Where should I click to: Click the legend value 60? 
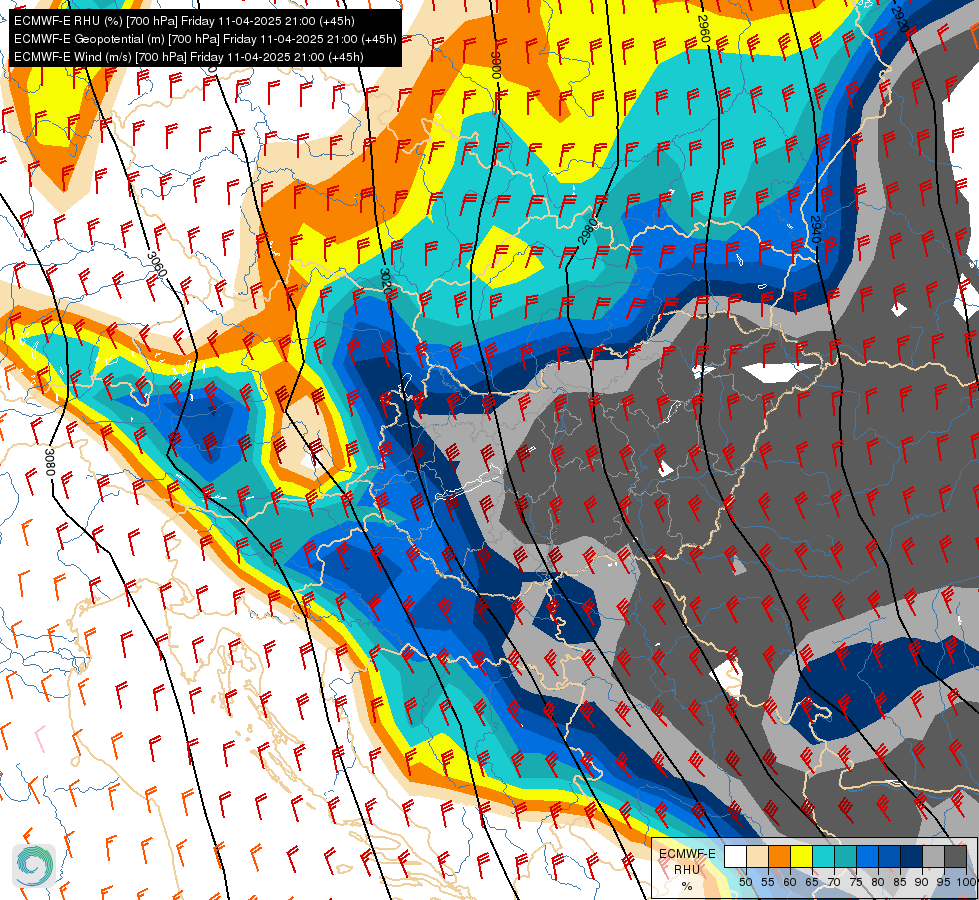click(x=790, y=882)
